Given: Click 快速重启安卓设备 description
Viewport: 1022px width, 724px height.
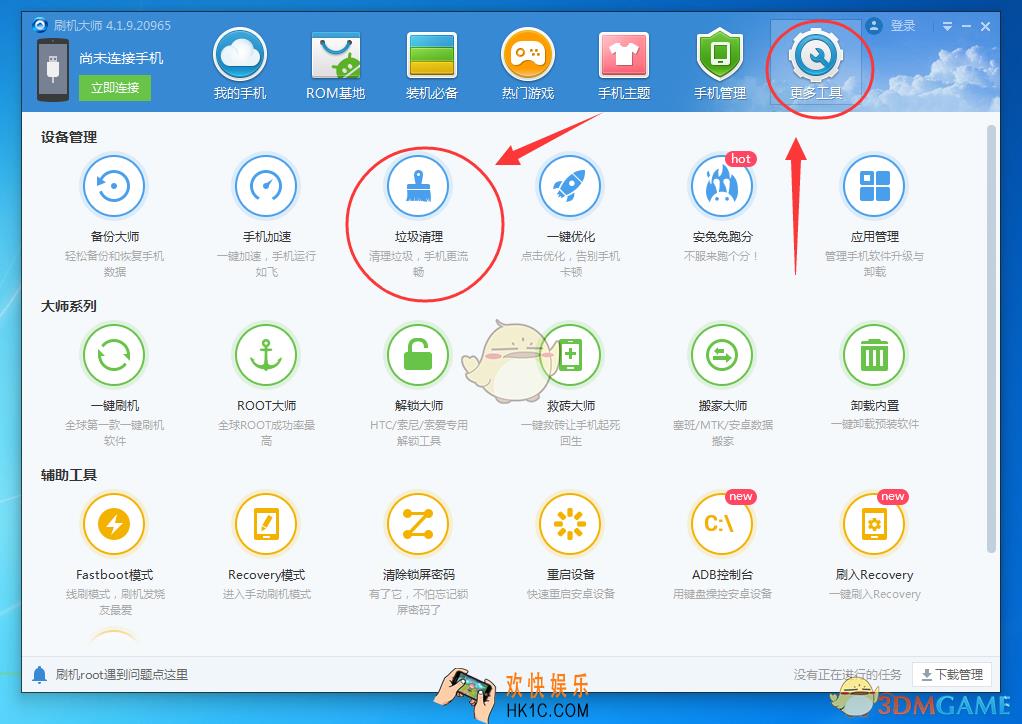Looking at the screenshot, I should 570,594.
